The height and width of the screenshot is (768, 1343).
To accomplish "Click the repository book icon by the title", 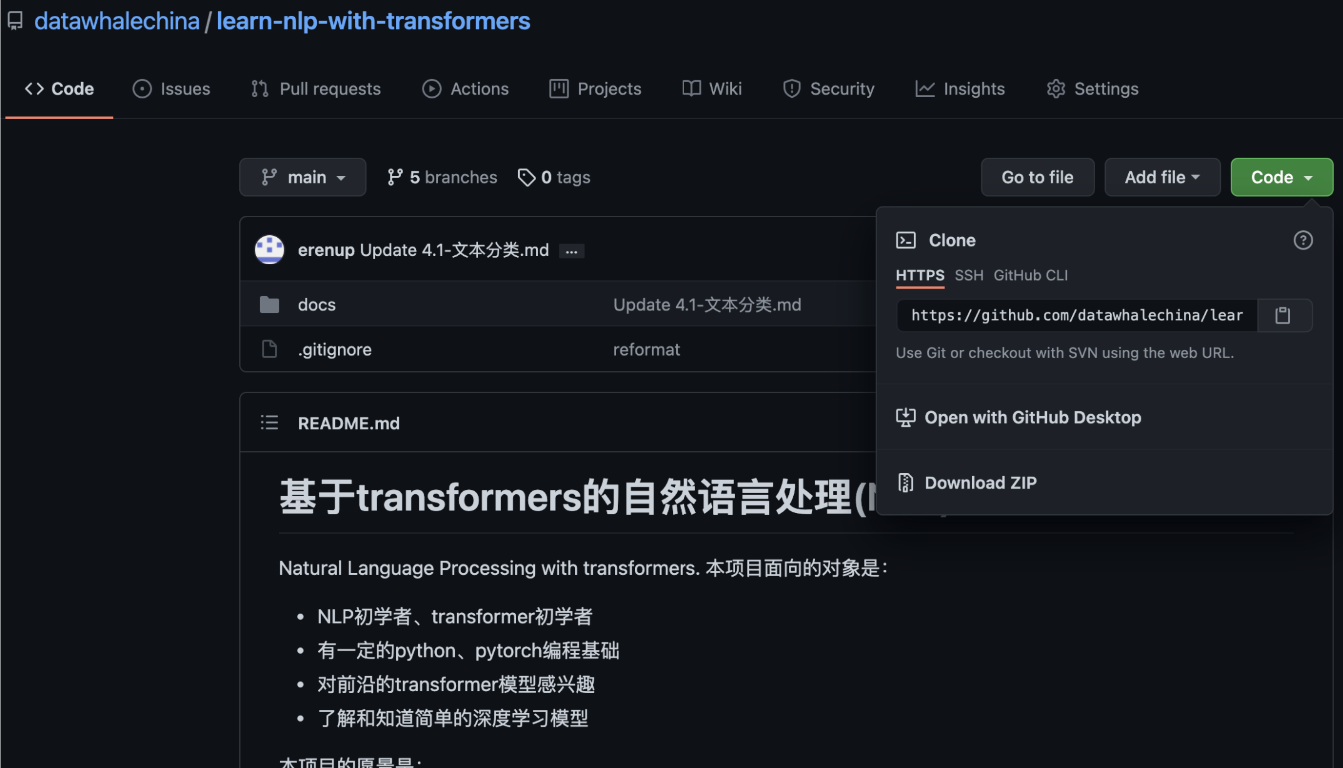I will click(15, 21).
